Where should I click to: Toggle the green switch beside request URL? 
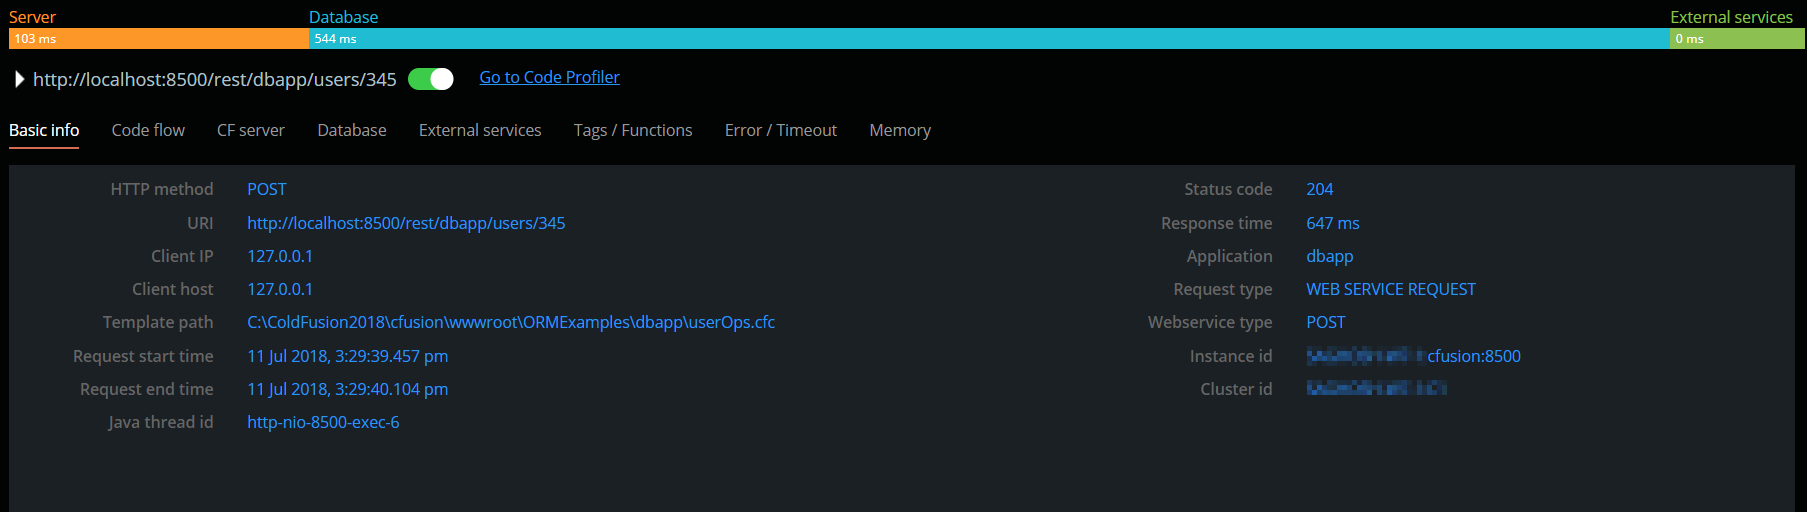click(x=431, y=79)
